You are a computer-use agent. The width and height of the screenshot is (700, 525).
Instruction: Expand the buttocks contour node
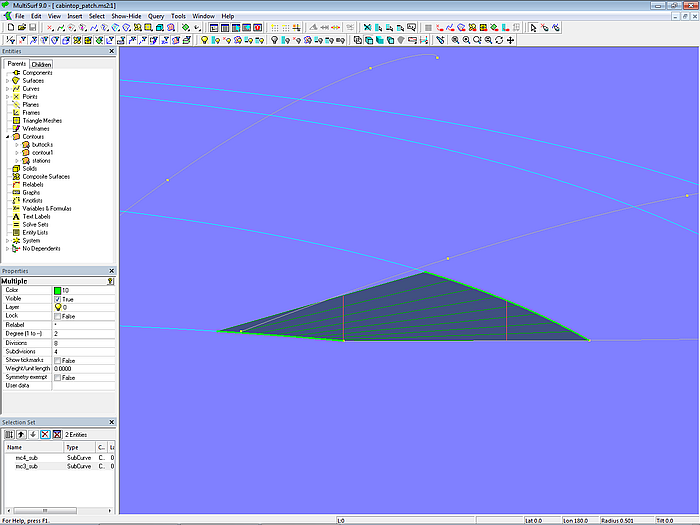click(16, 145)
